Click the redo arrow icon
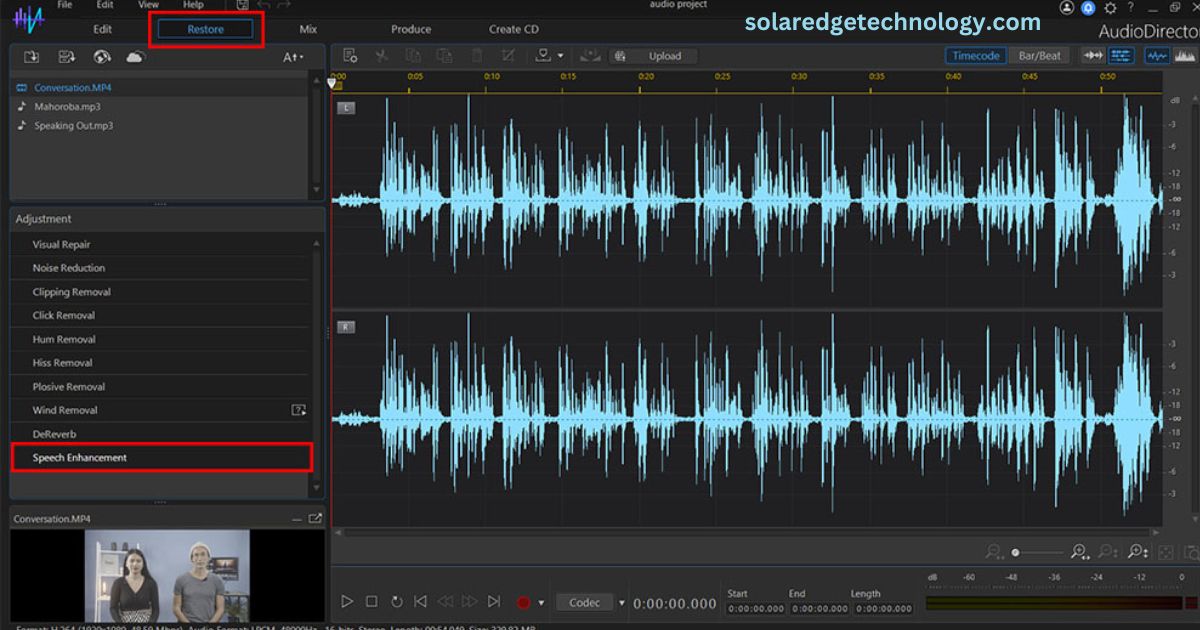 tap(285, 5)
